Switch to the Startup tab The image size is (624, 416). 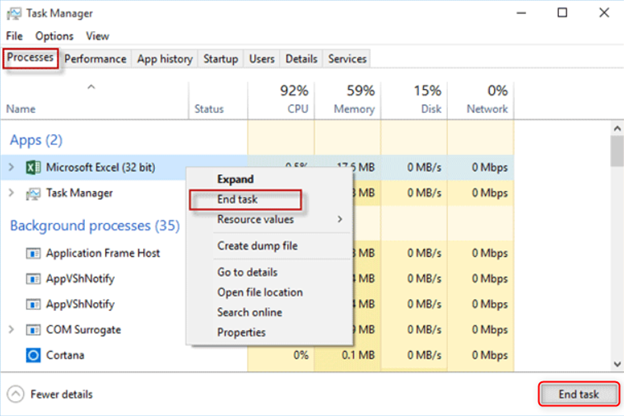click(221, 59)
